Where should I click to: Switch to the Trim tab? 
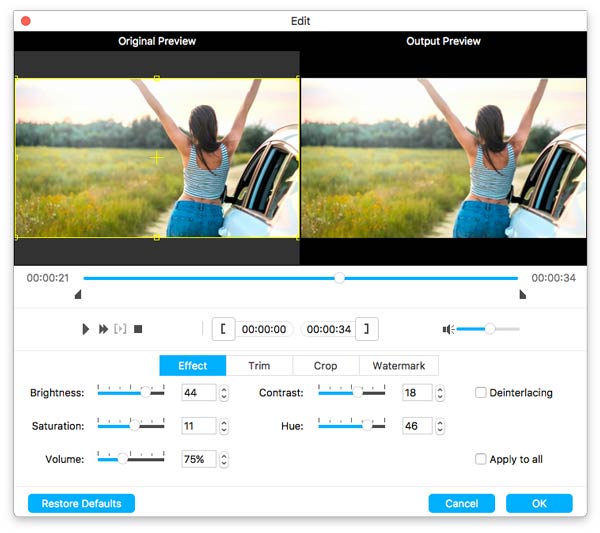coord(259,366)
